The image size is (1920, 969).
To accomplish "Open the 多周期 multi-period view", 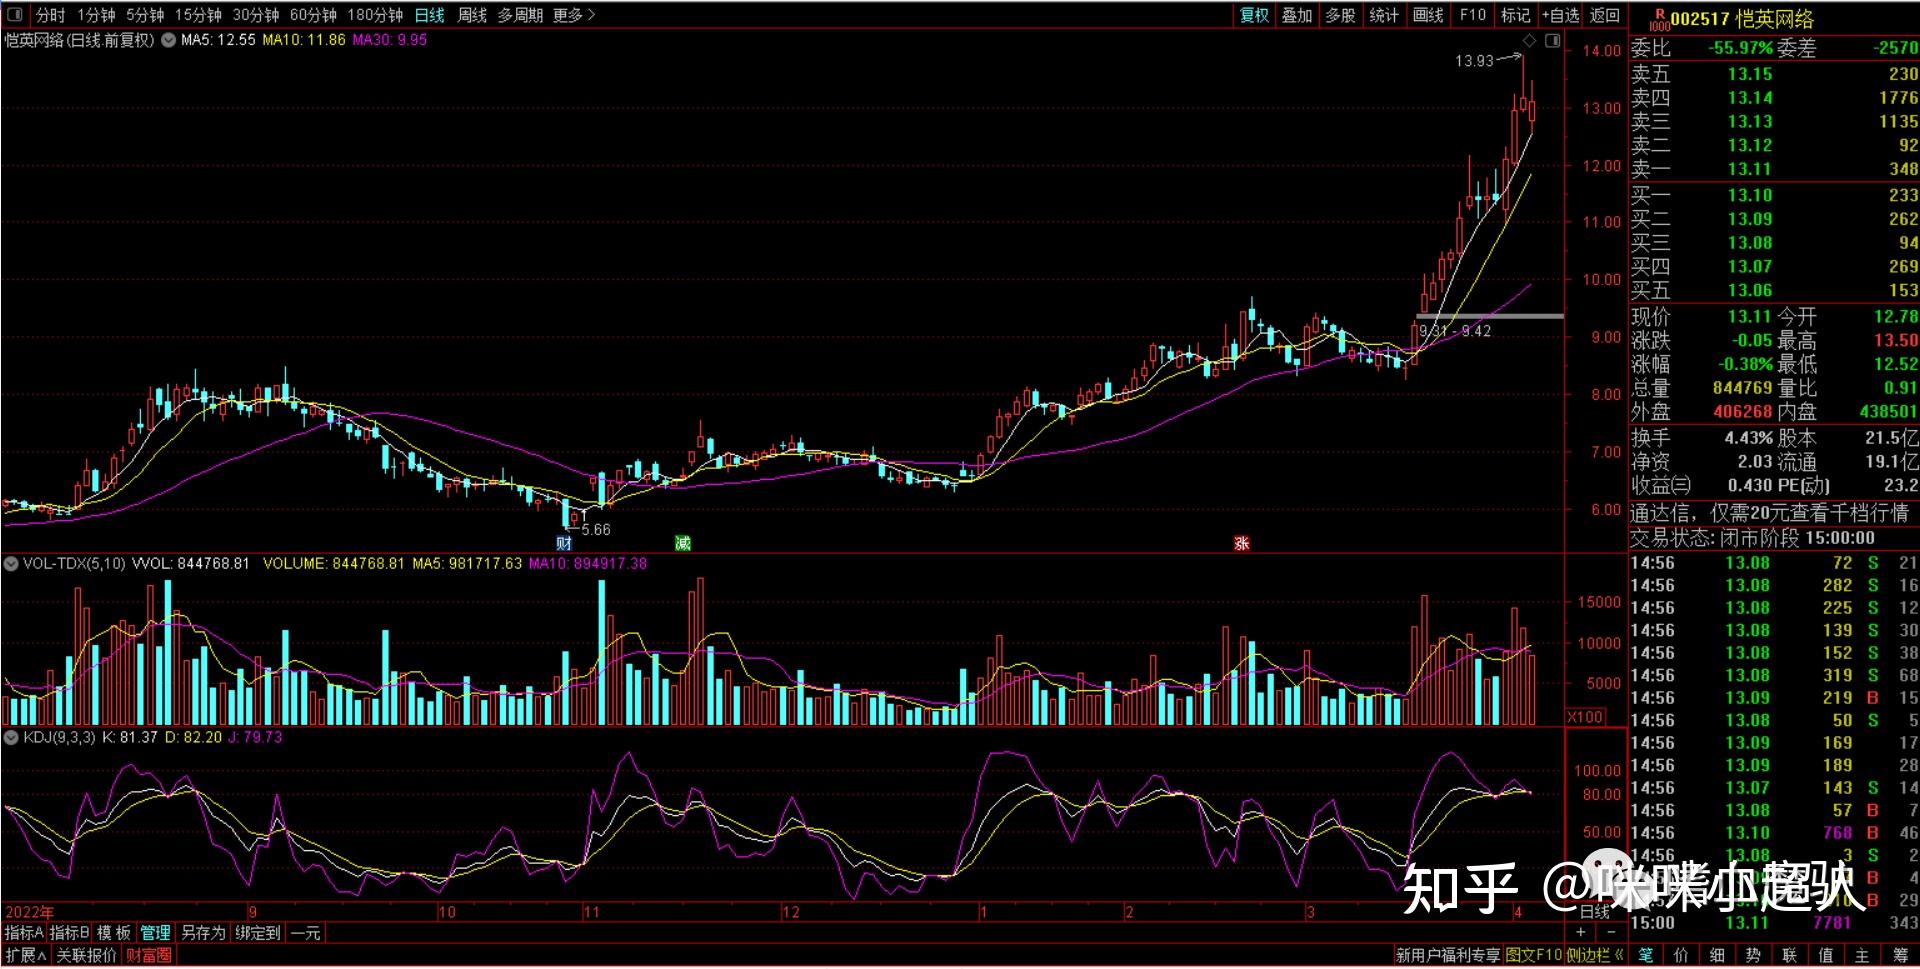I will coord(520,15).
